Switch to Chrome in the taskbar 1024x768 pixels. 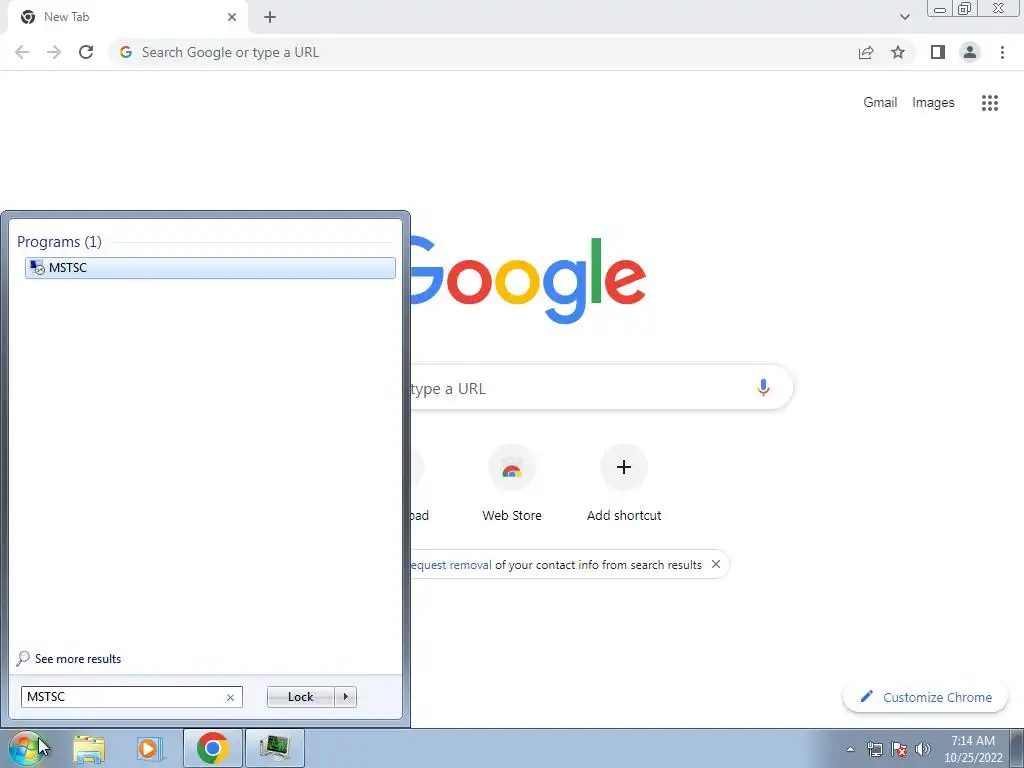tap(213, 748)
